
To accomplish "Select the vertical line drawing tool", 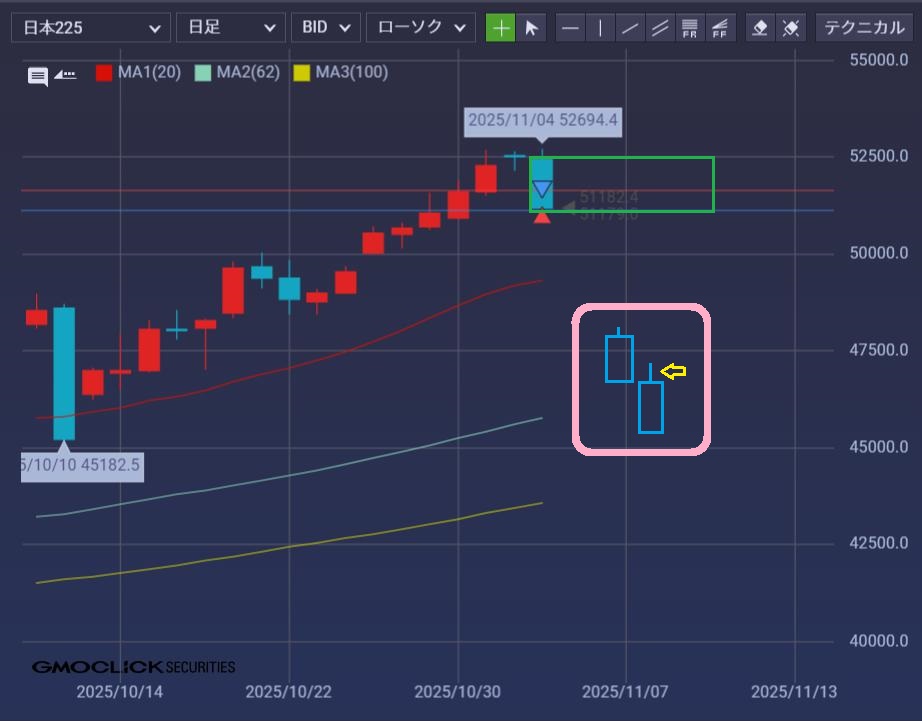I will tap(600, 27).
